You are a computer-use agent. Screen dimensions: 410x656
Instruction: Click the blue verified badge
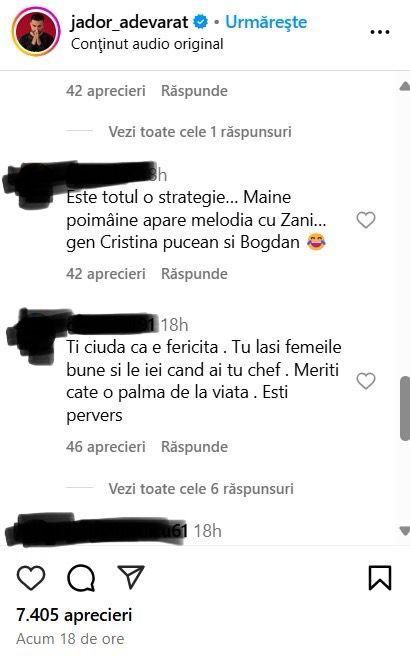click(200, 22)
